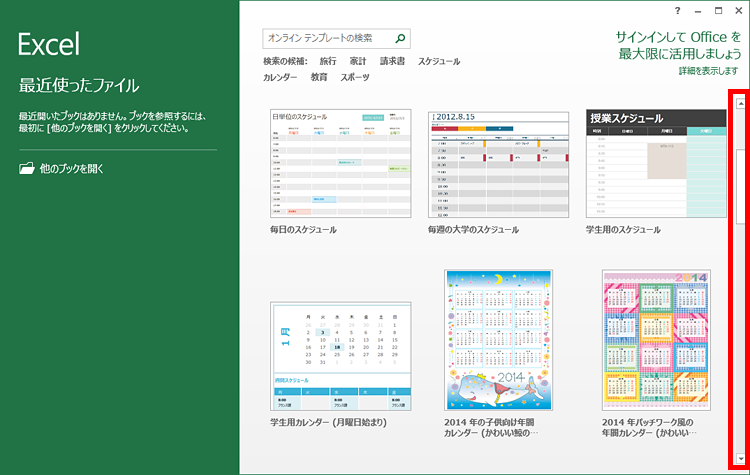750x475 pixels.
Task: Select the カレンダー suggested search
Action: 280,77
